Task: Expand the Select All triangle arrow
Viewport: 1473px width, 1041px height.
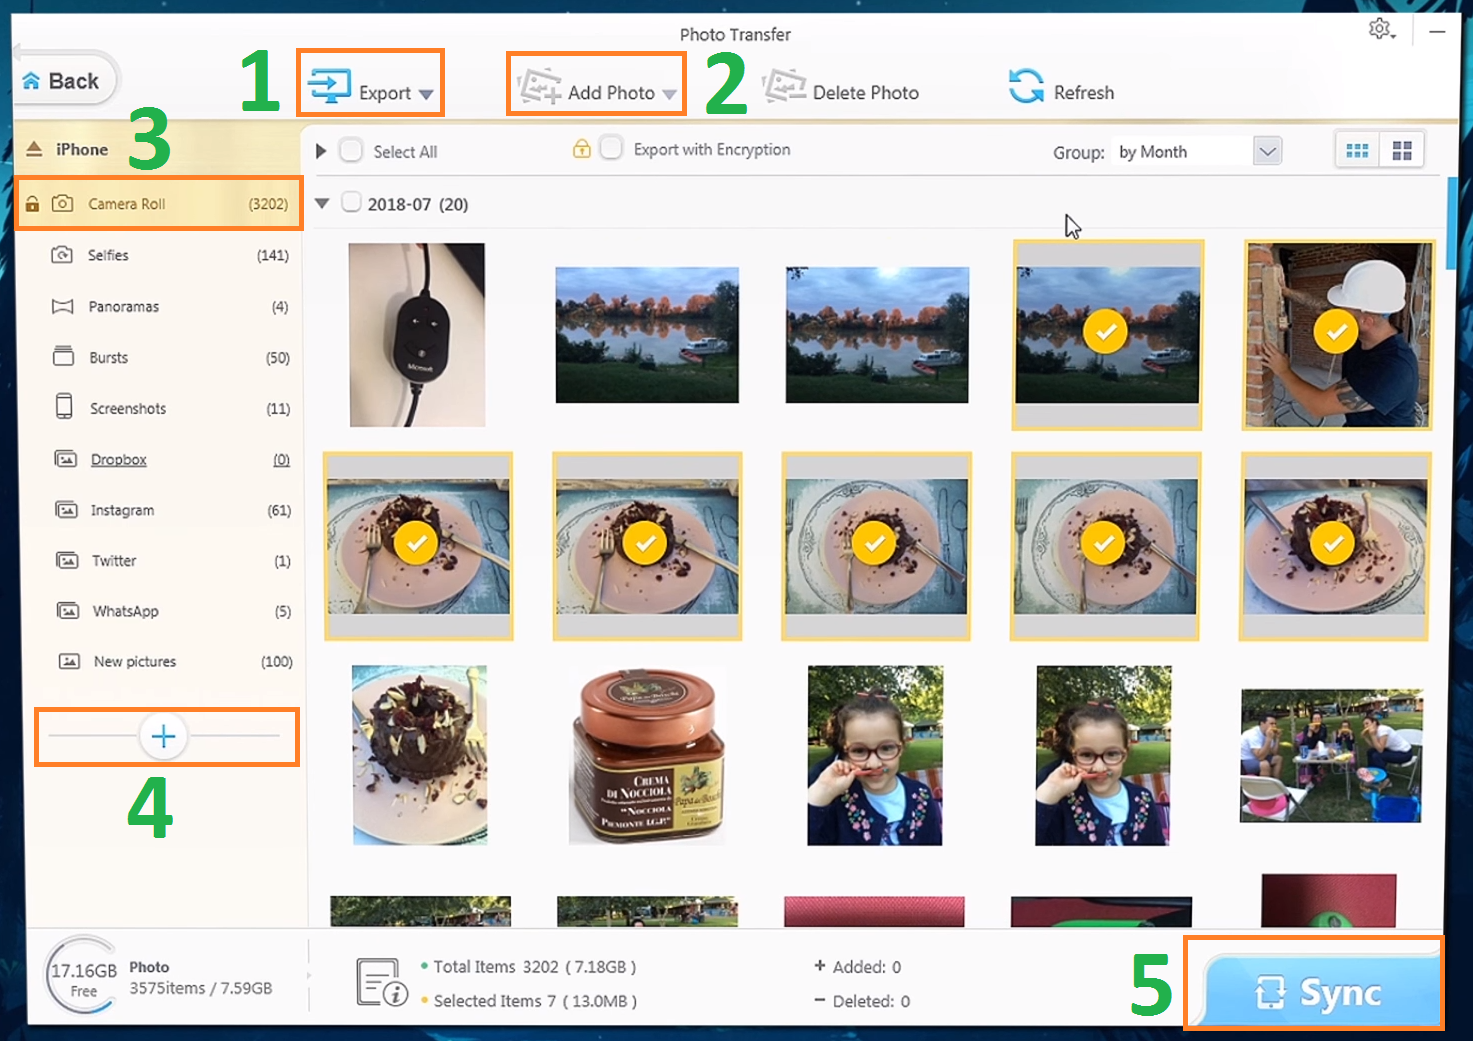Action: coord(321,151)
